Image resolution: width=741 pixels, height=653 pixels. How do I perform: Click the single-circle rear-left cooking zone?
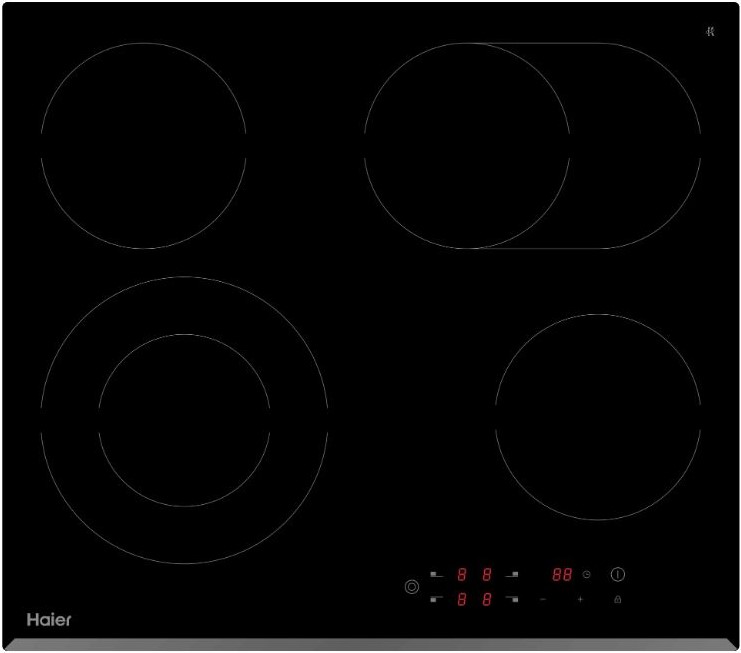(144, 146)
